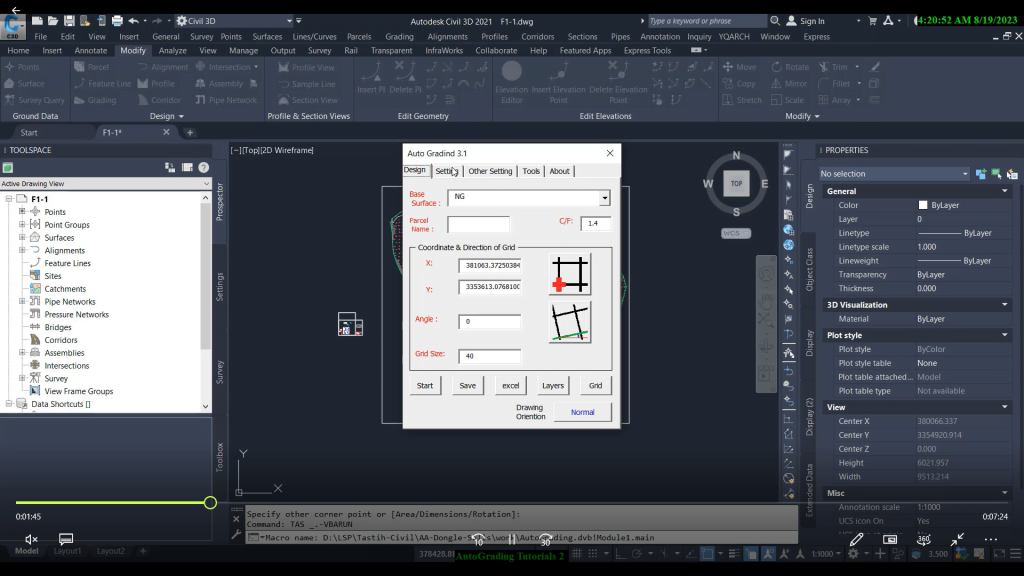Click the quick select icon in Properties
The width and height of the screenshot is (1024, 576).
tap(1012, 174)
